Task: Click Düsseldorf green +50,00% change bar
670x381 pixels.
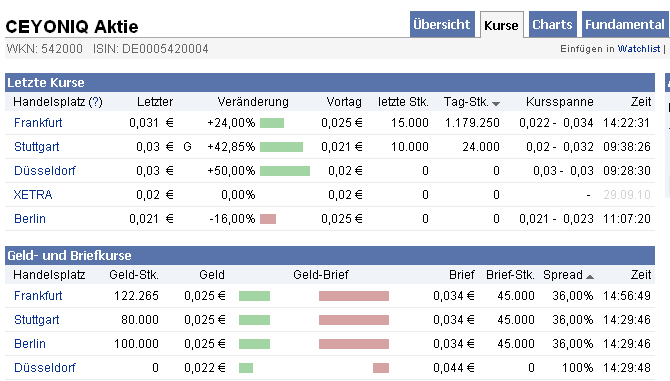Action: 285,171
